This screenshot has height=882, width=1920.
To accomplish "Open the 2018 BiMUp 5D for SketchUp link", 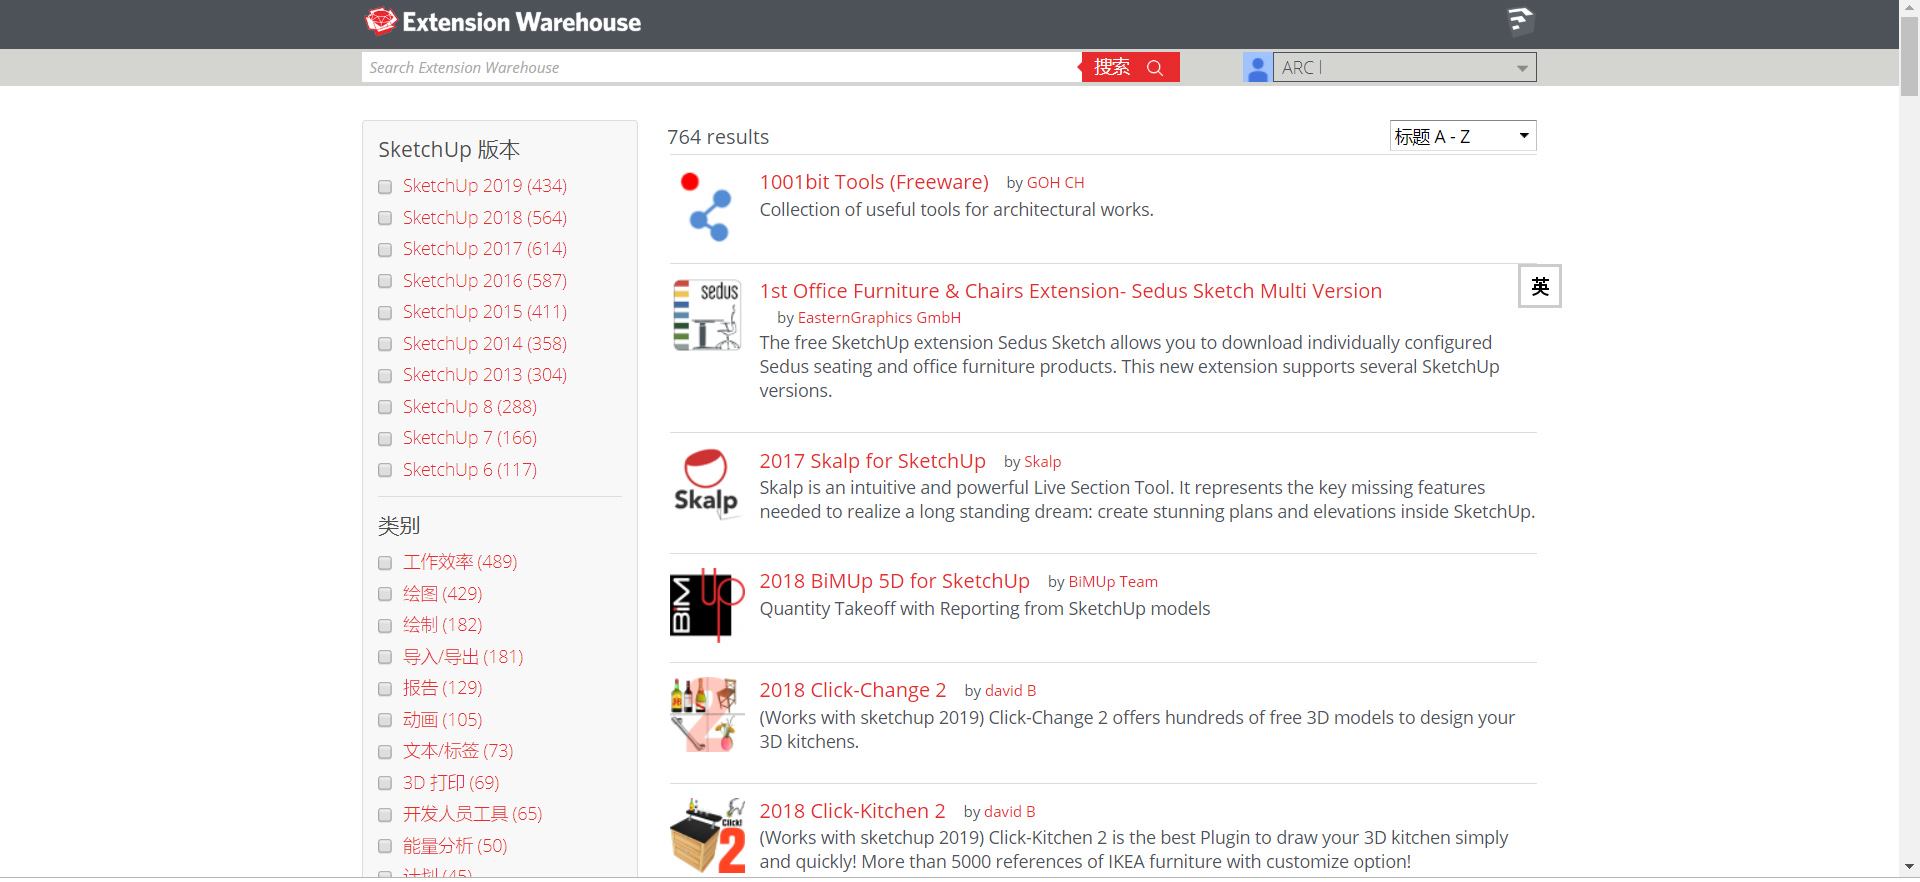I will (894, 581).
